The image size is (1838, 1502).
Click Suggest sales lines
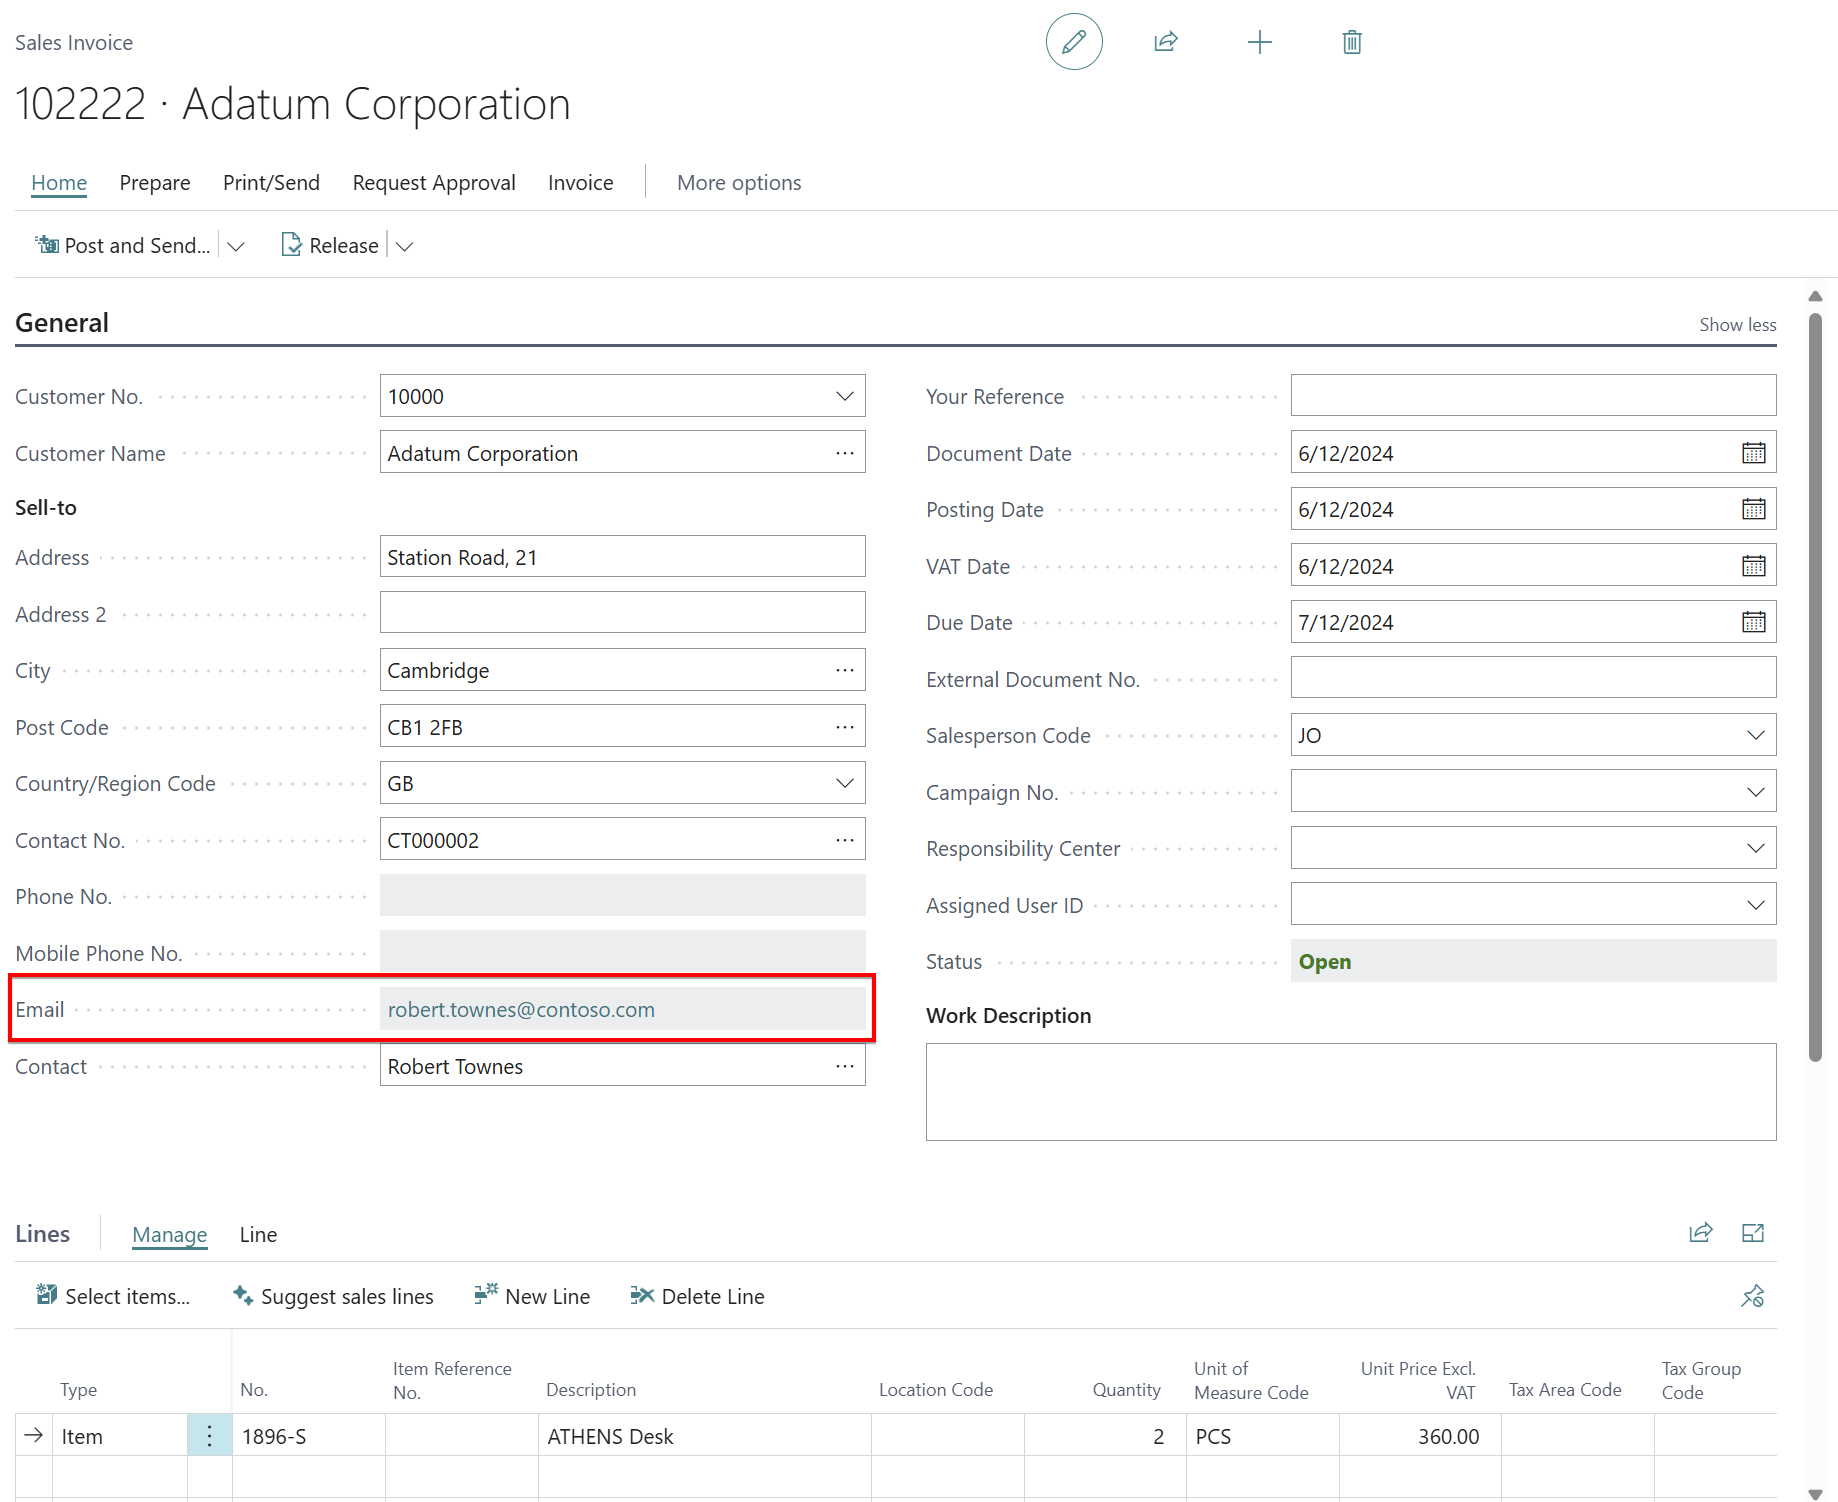tap(333, 1296)
